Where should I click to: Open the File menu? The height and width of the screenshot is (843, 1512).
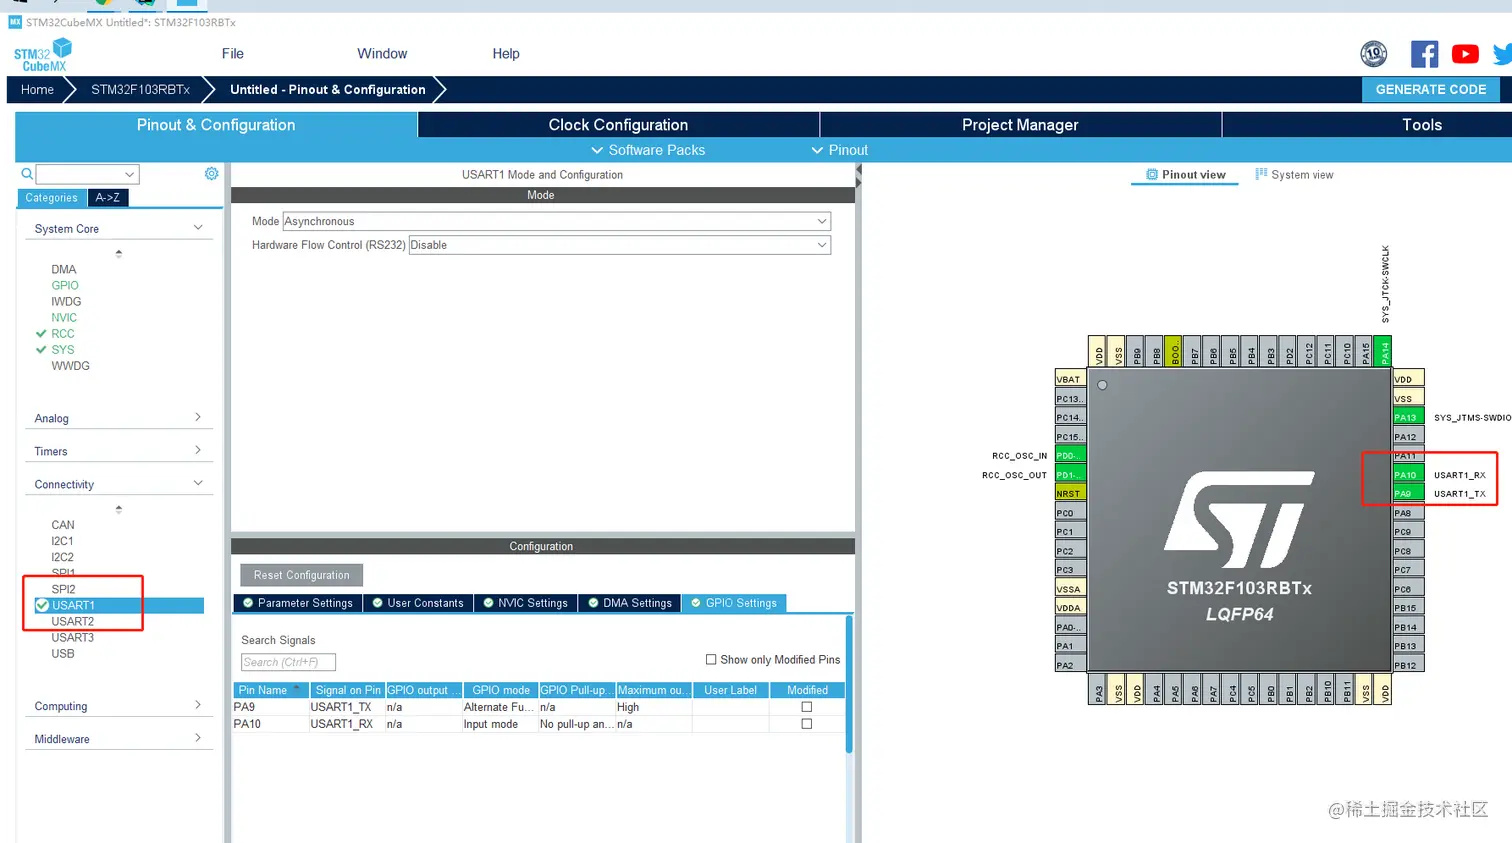click(x=233, y=54)
